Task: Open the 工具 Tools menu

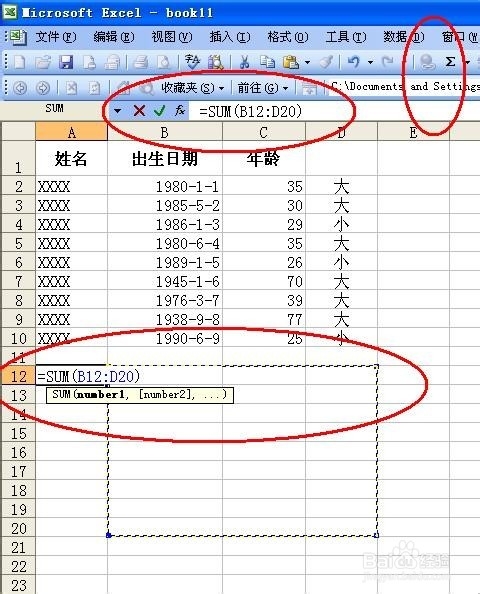Action: click(346, 37)
